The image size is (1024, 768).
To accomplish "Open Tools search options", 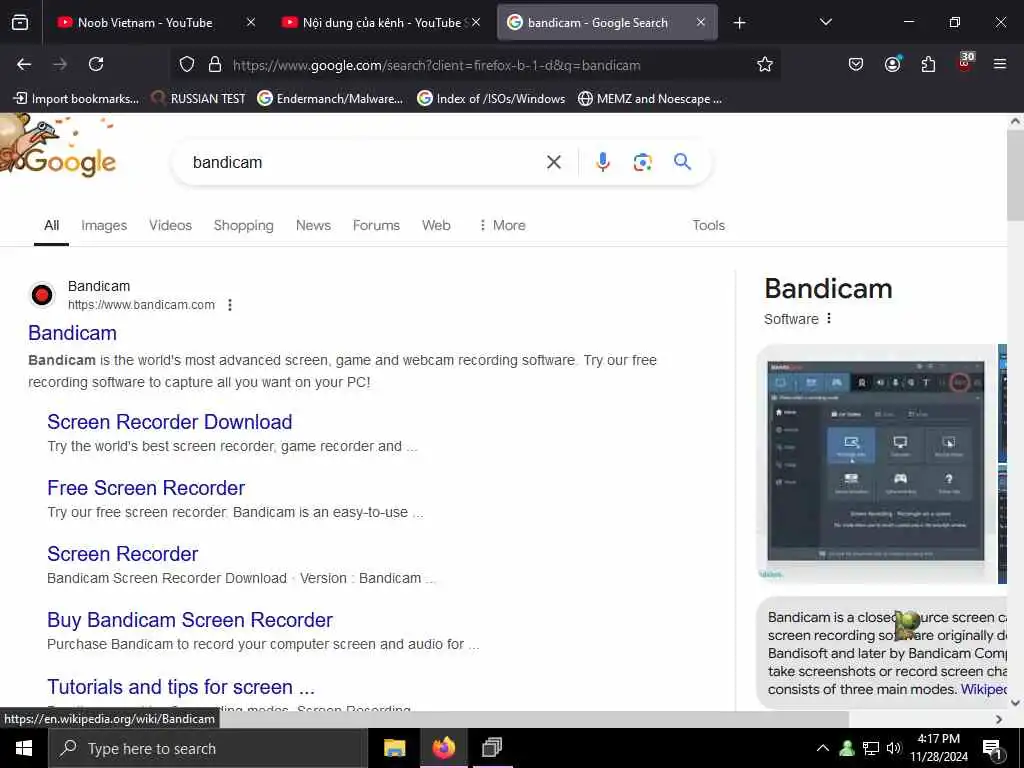I will [x=709, y=225].
